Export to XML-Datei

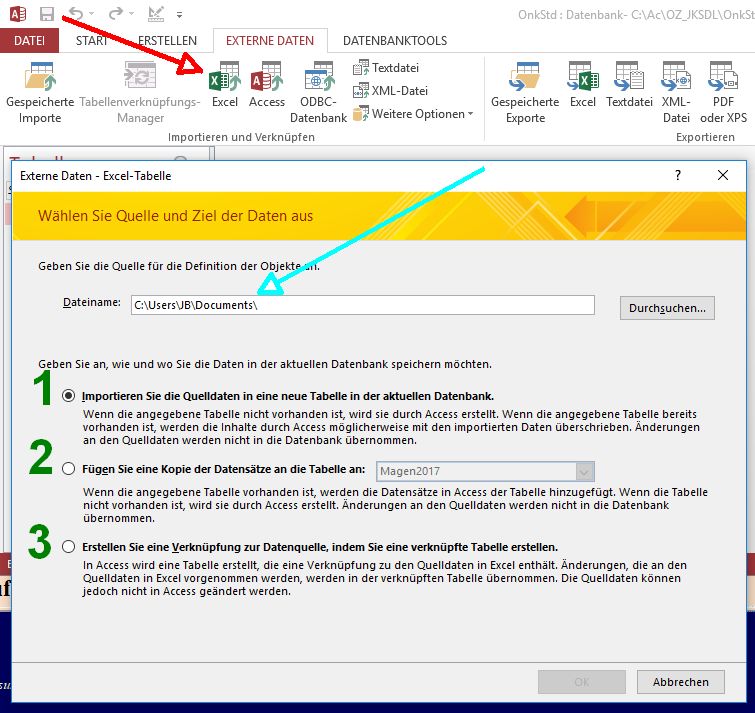(x=676, y=92)
